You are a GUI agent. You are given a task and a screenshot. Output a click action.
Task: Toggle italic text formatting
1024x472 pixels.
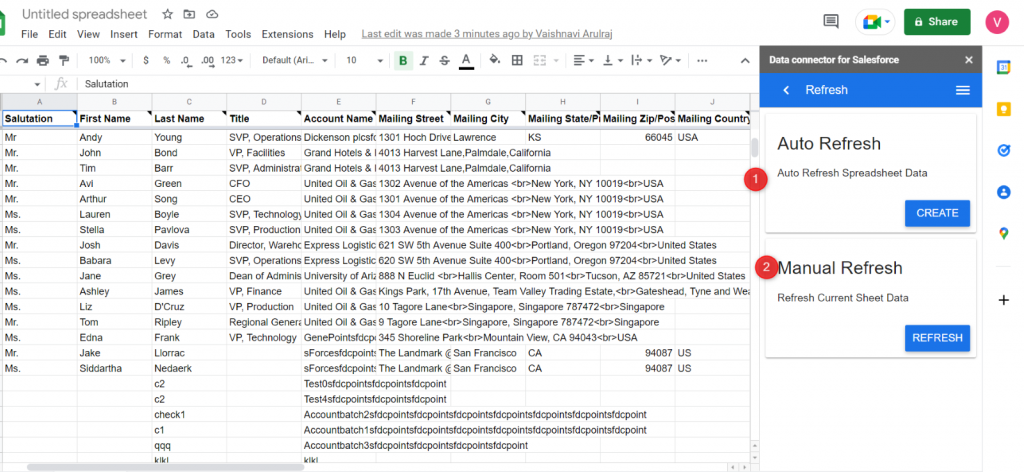click(424, 61)
